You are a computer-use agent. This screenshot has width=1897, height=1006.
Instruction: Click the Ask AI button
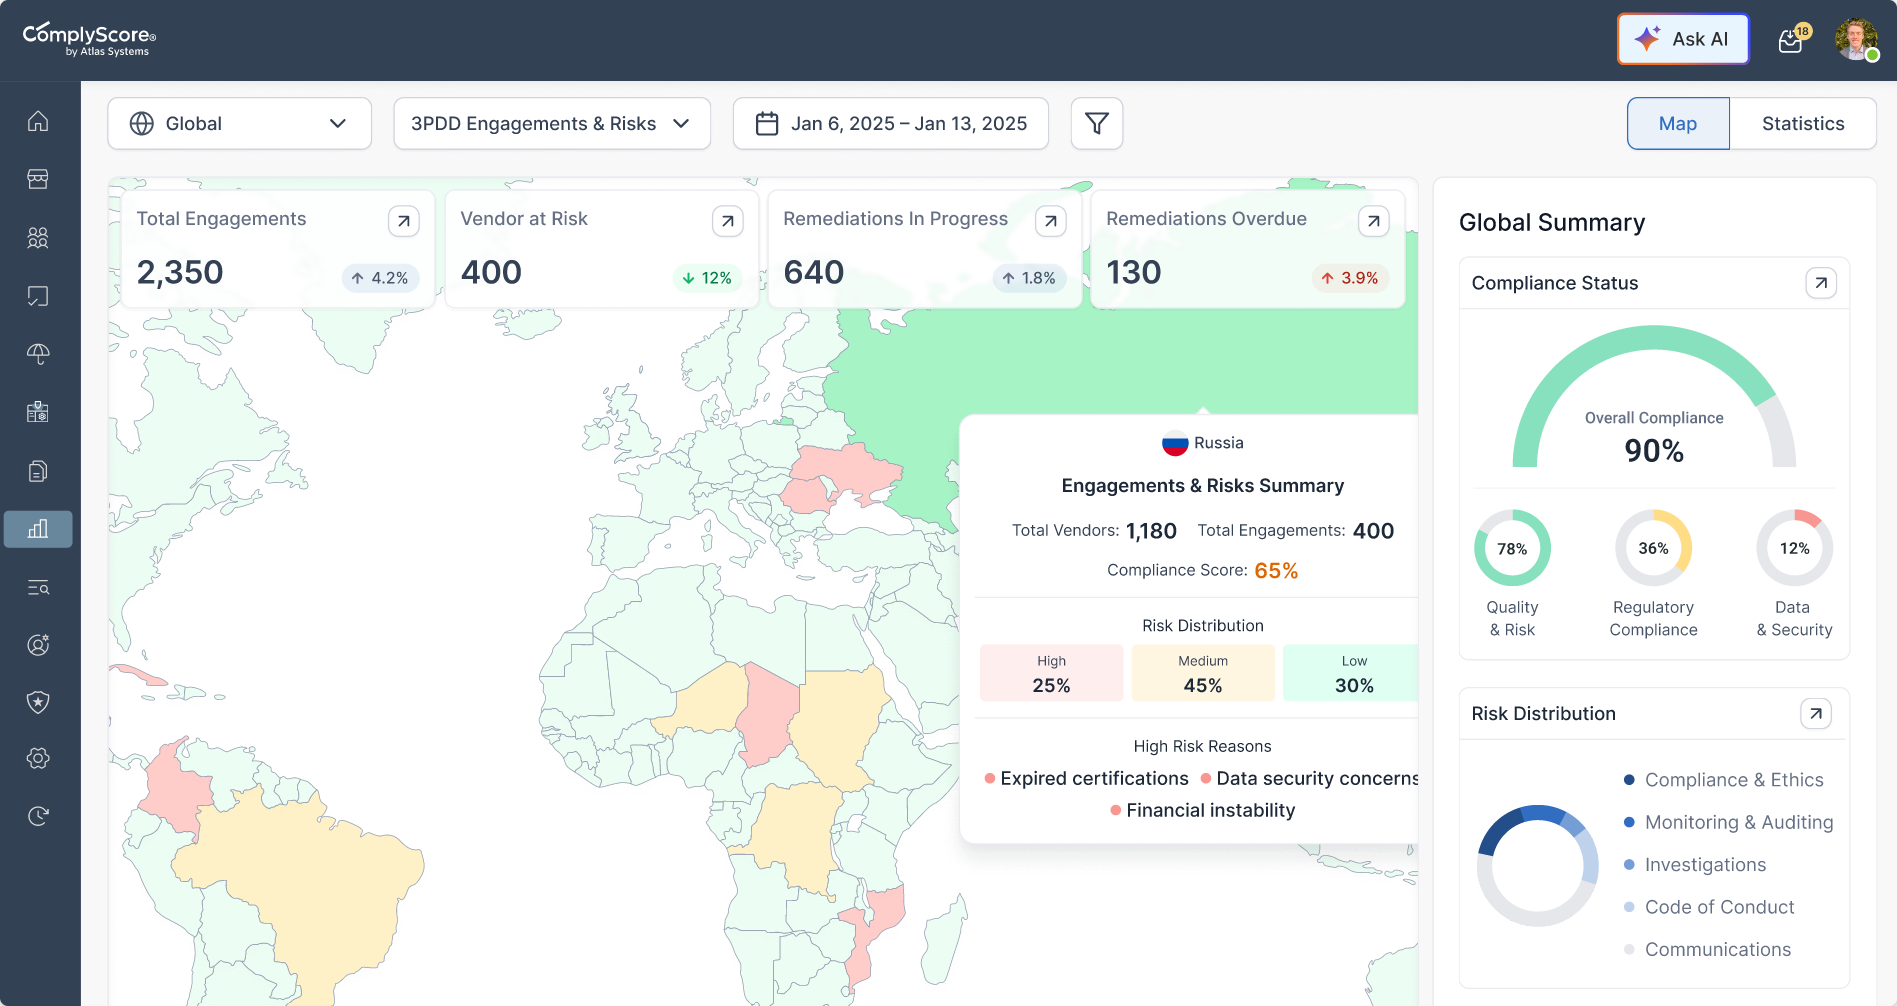(1683, 39)
